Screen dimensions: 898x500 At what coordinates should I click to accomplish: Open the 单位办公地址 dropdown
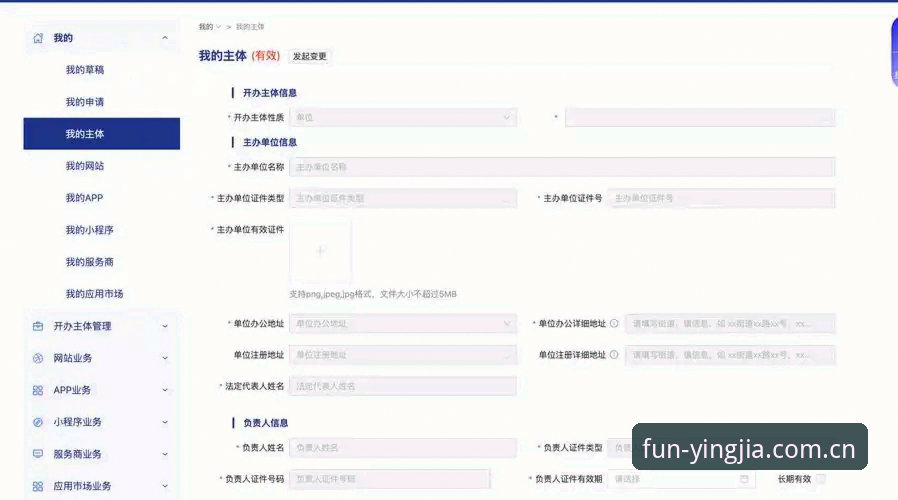403,324
